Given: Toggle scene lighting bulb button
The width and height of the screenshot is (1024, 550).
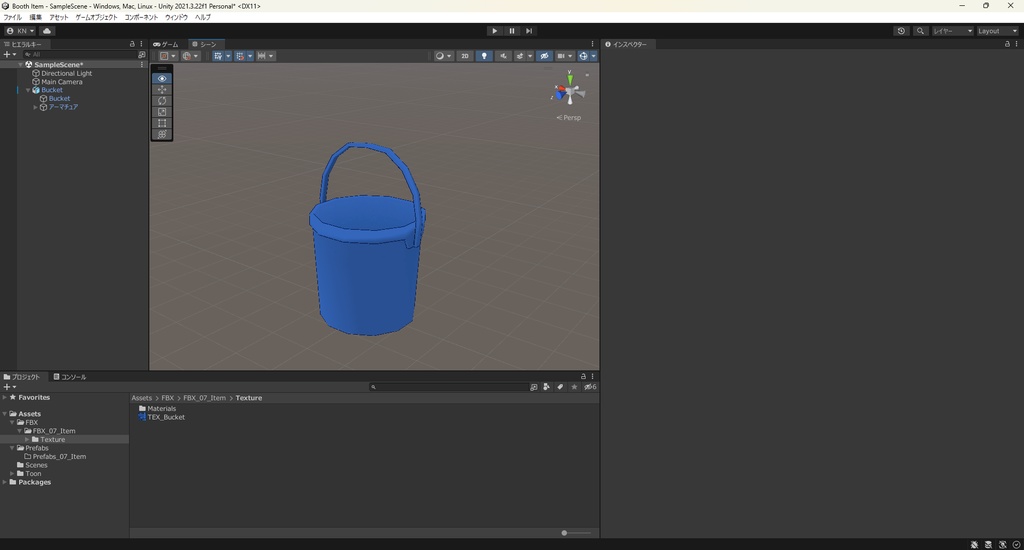Looking at the screenshot, I should pos(484,56).
